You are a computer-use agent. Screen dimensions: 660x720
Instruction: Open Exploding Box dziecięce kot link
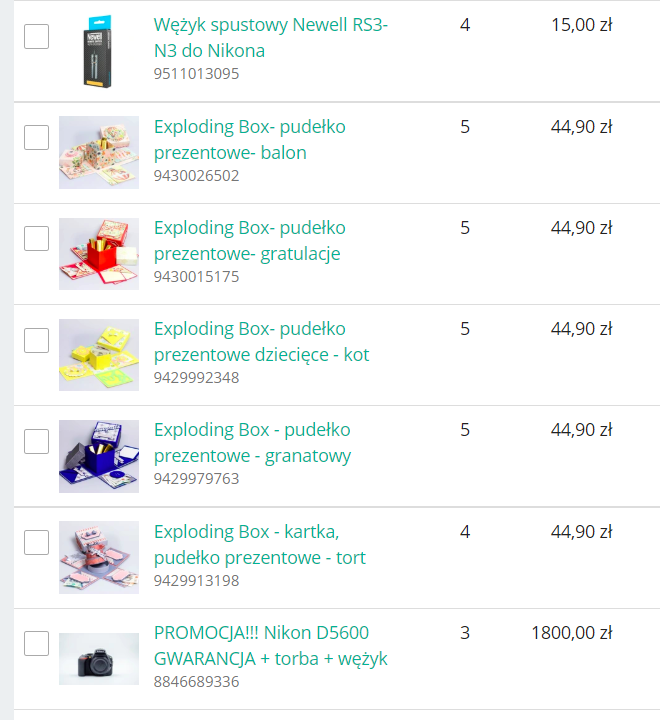pyautogui.click(x=261, y=341)
